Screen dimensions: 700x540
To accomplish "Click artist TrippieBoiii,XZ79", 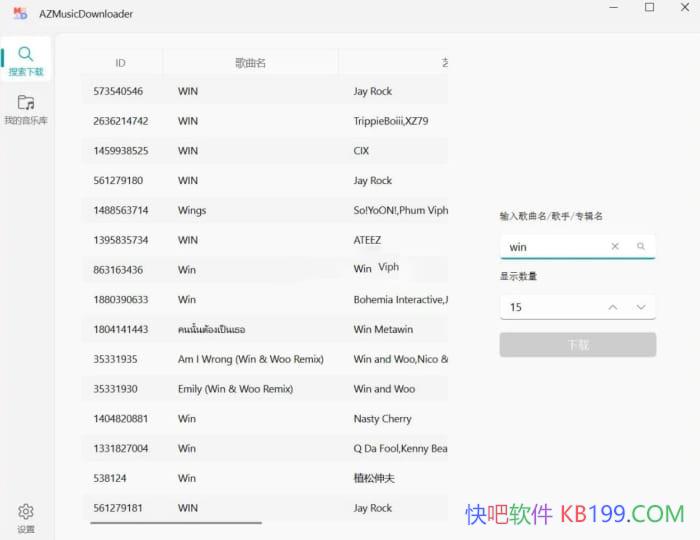I will 391,121.
